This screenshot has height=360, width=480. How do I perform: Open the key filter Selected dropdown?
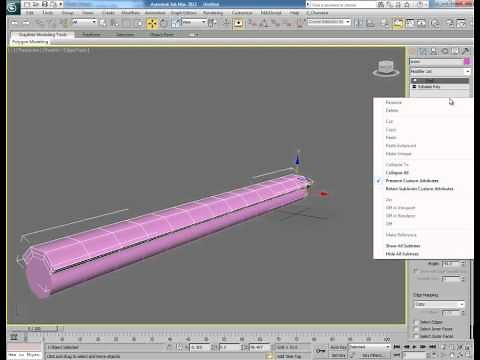coord(369,347)
